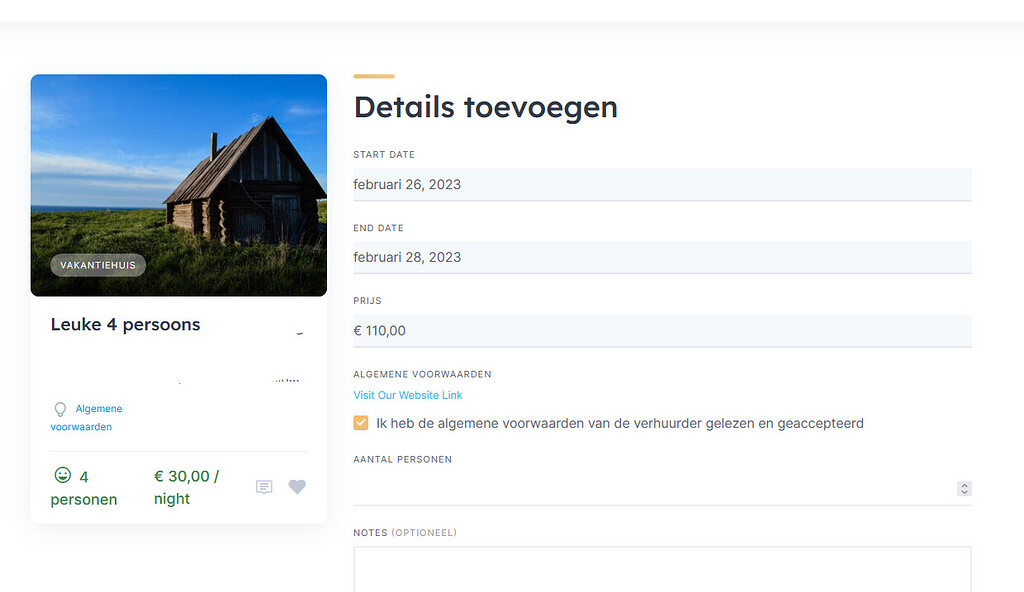Decrease Aantal Personen with the down arrow
The image size is (1024, 592).
(x=964, y=492)
